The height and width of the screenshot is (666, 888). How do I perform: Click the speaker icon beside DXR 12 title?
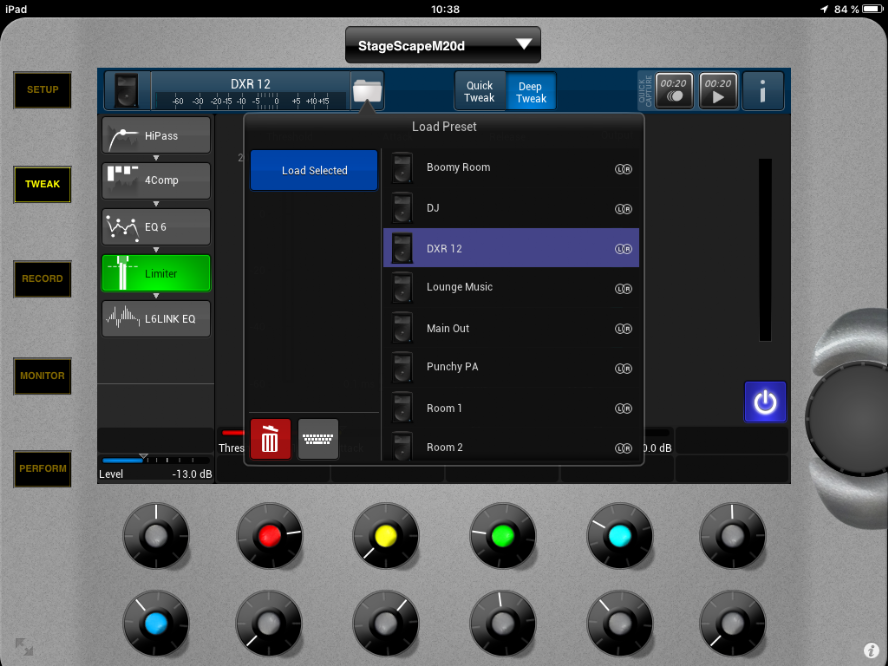pyautogui.click(x=127, y=91)
